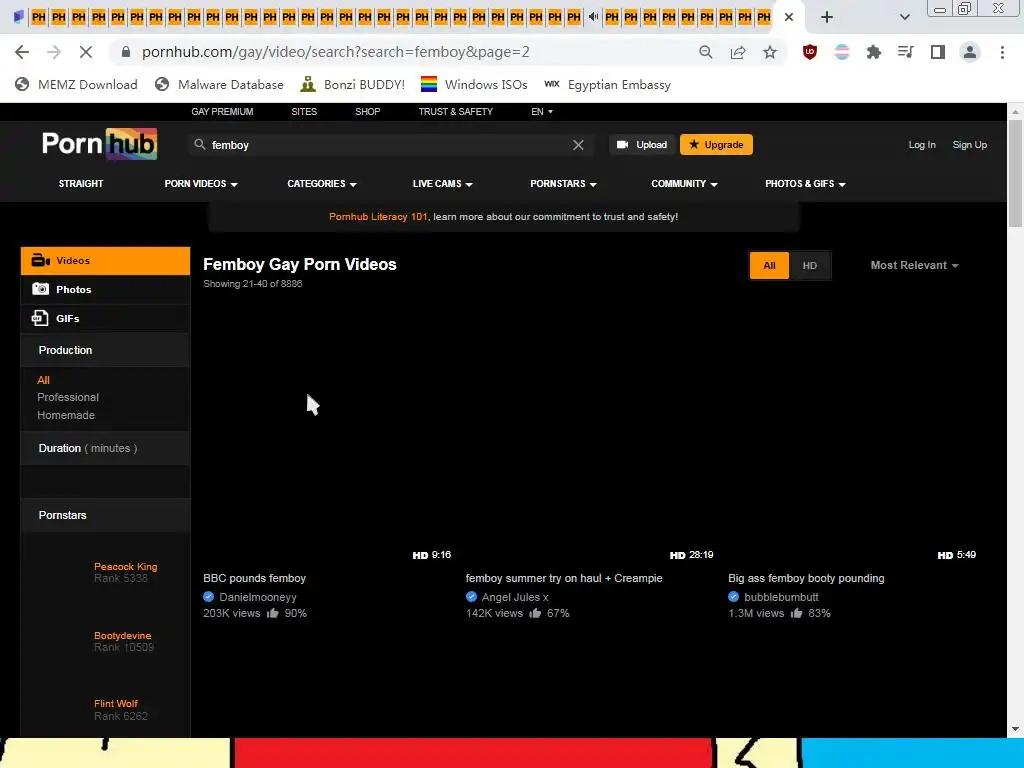Screen dimensions: 1024x768
Task: Open the Windows ISOs bookmark
Action: click(473, 84)
